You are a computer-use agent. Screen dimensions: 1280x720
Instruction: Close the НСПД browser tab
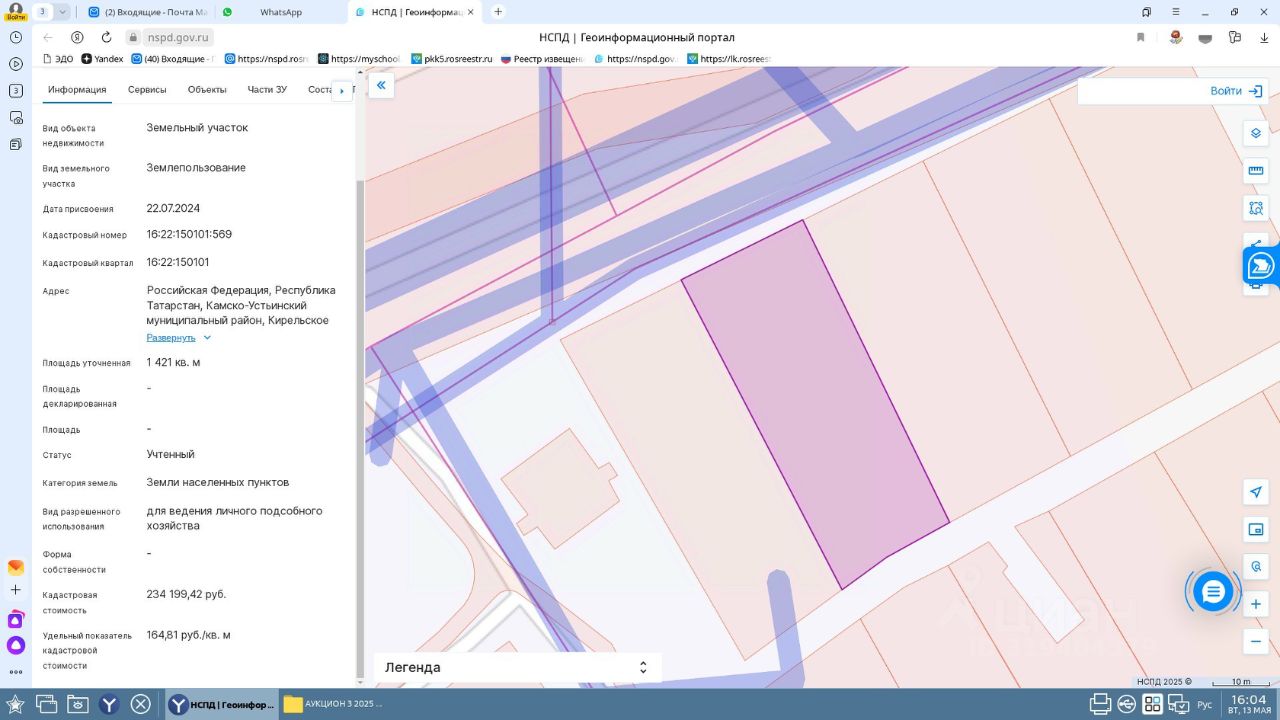(470, 12)
